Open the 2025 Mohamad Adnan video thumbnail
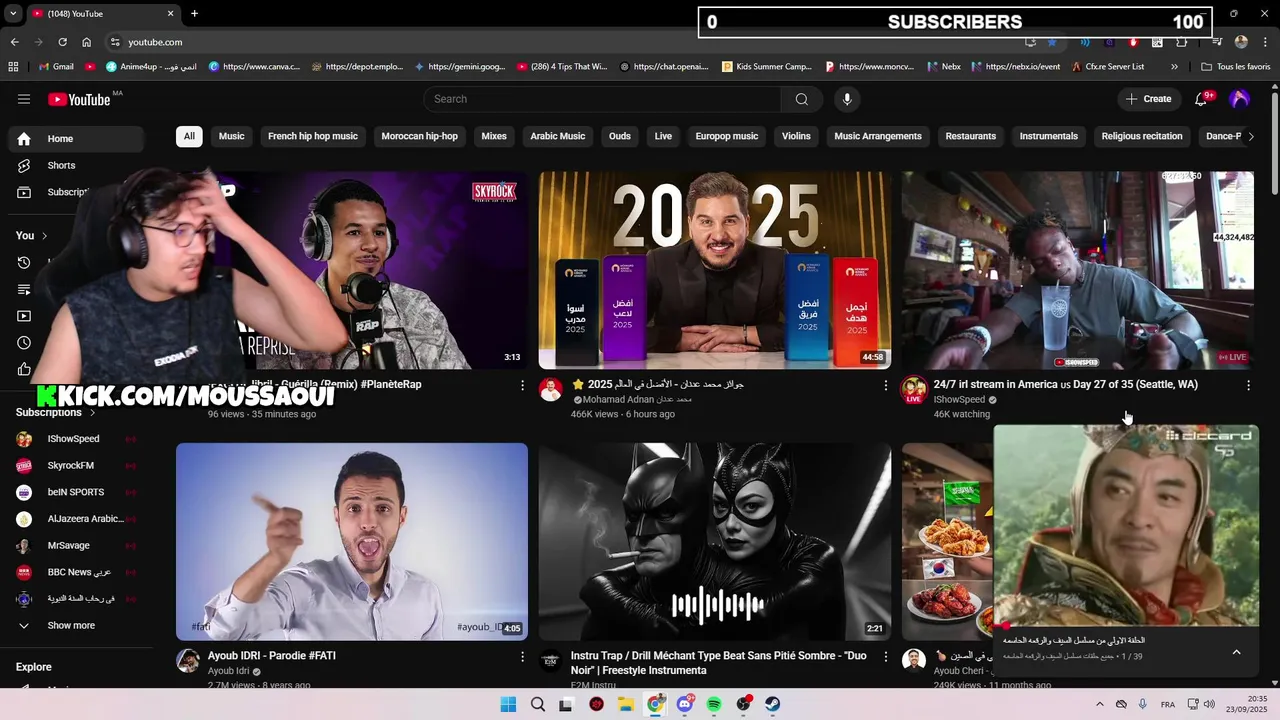The height and width of the screenshot is (720, 1280). point(714,270)
